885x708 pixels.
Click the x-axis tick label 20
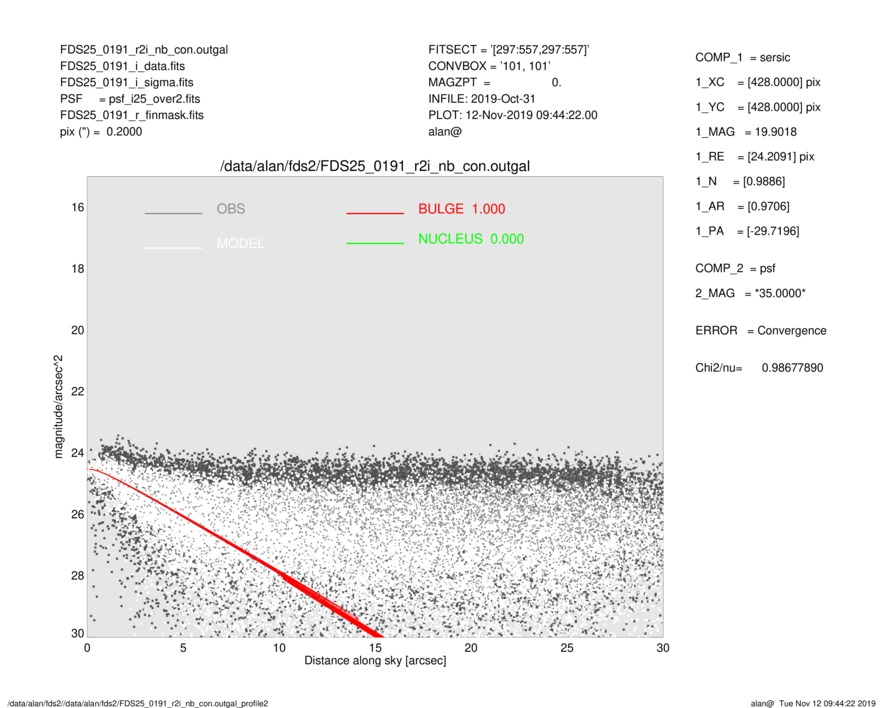pos(471,648)
